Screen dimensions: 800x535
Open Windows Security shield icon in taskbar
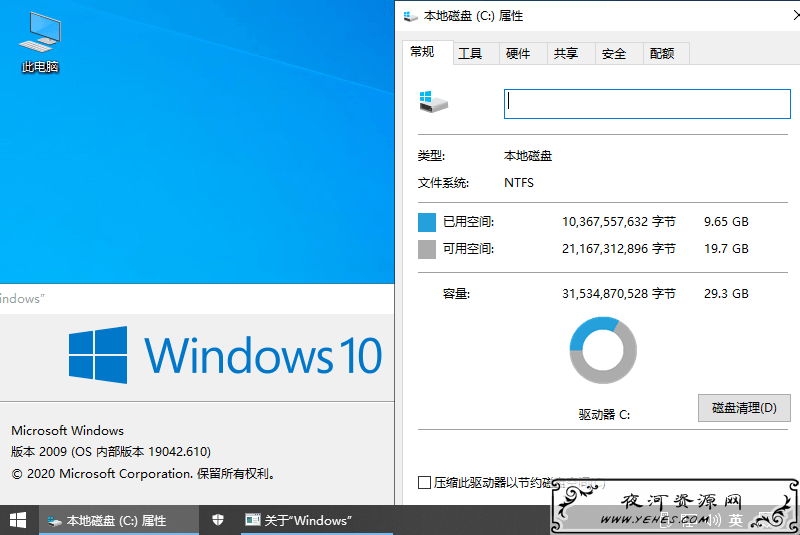218,520
